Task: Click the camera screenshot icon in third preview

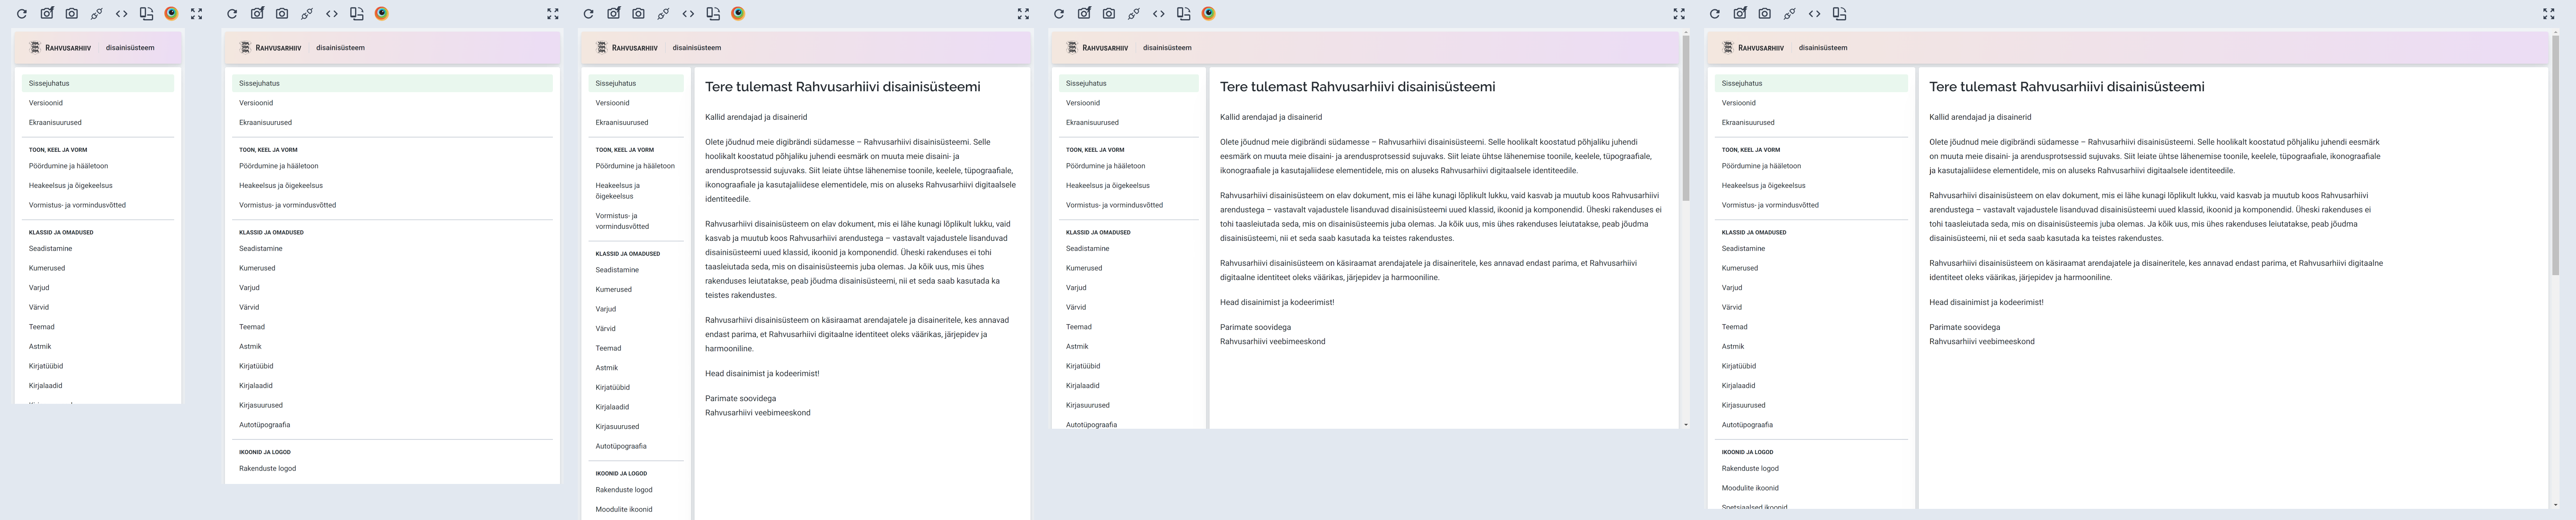Action: click(x=638, y=14)
